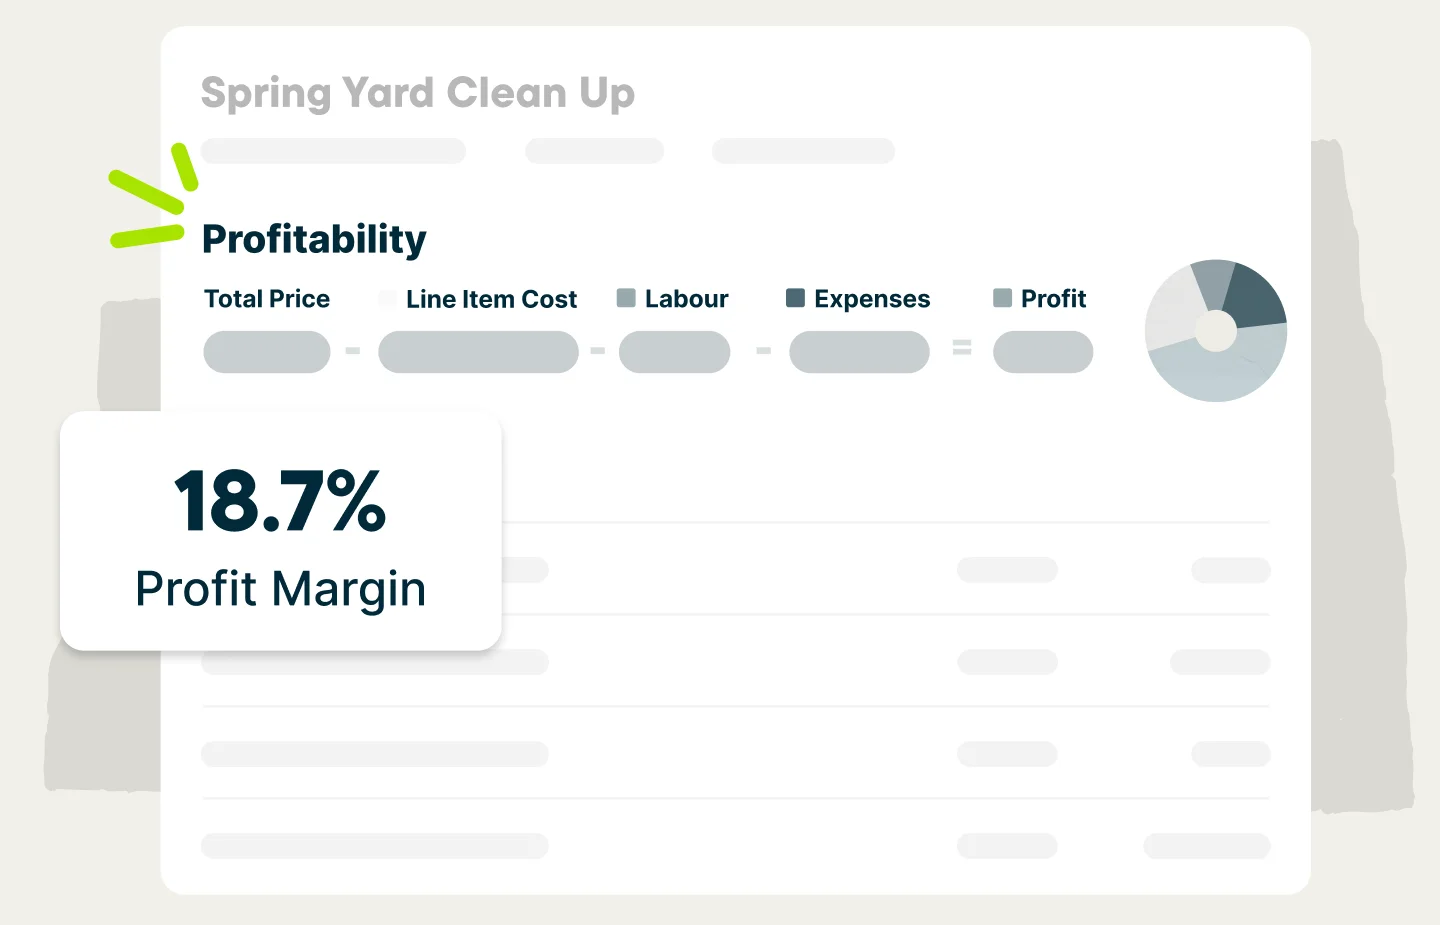Click the equals sign before Profit value
This screenshot has height=925, width=1440.
click(x=962, y=348)
